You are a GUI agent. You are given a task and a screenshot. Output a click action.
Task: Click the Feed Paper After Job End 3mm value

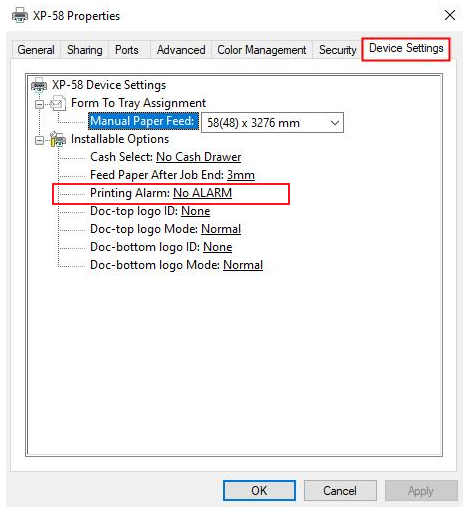241,175
